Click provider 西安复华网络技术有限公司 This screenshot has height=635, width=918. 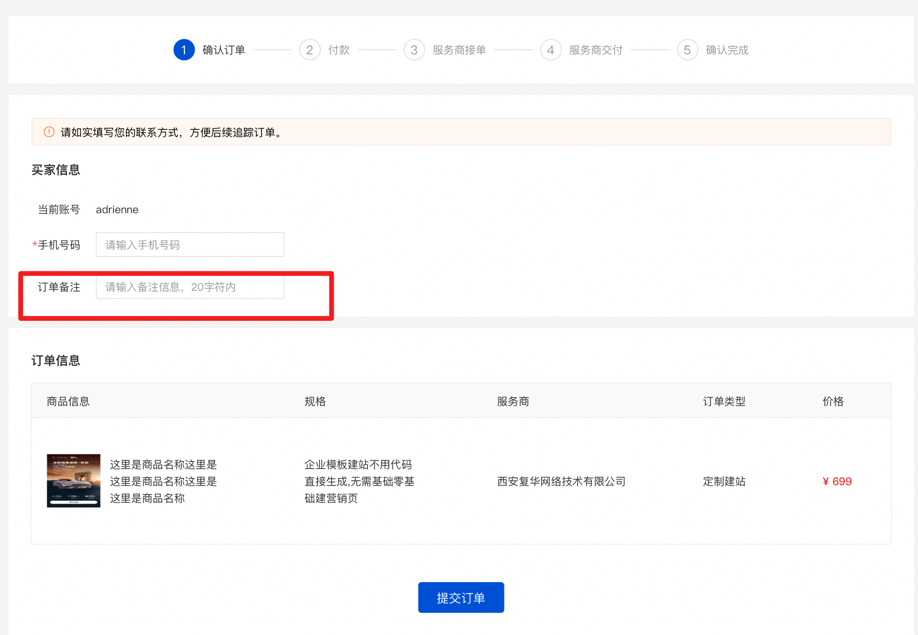[561, 482]
